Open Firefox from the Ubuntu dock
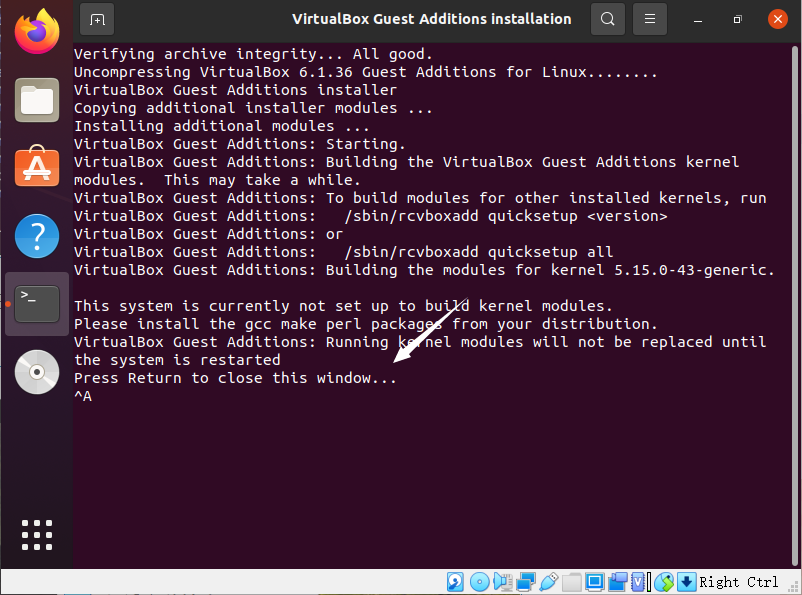802x595 pixels. click(x=37, y=32)
